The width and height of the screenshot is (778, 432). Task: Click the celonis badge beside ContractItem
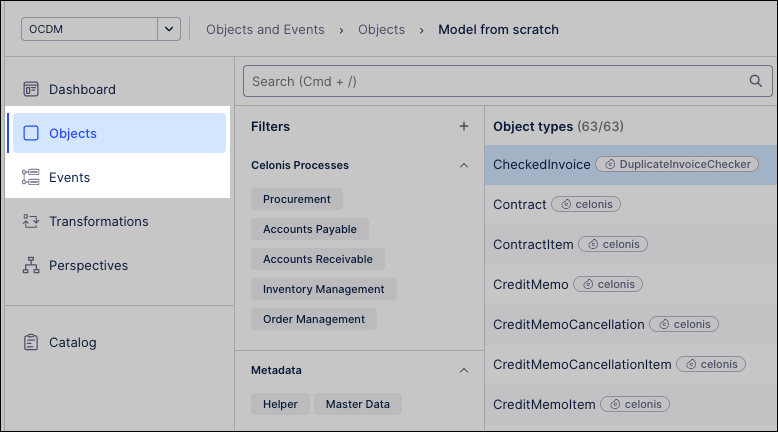tap(613, 245)
